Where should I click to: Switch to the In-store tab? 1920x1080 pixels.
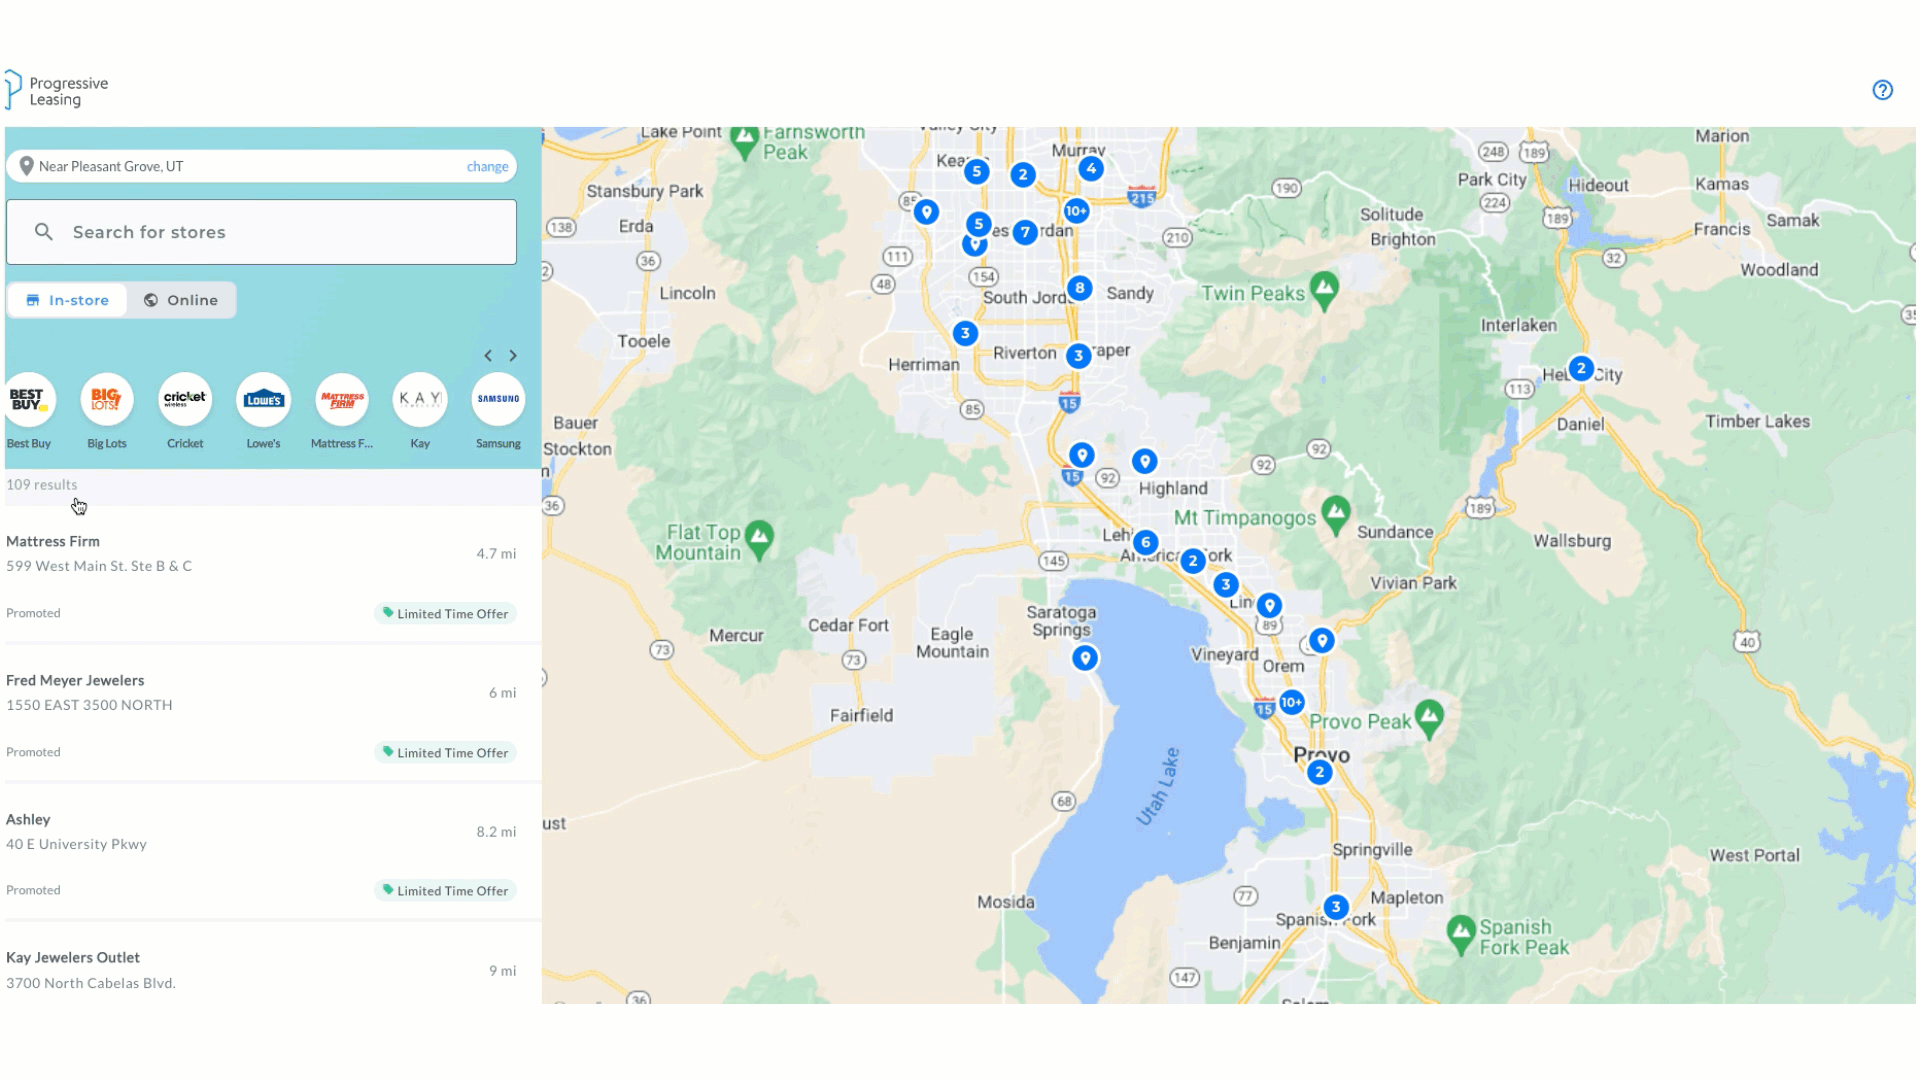pyautogui.click(x=67, y=300)
